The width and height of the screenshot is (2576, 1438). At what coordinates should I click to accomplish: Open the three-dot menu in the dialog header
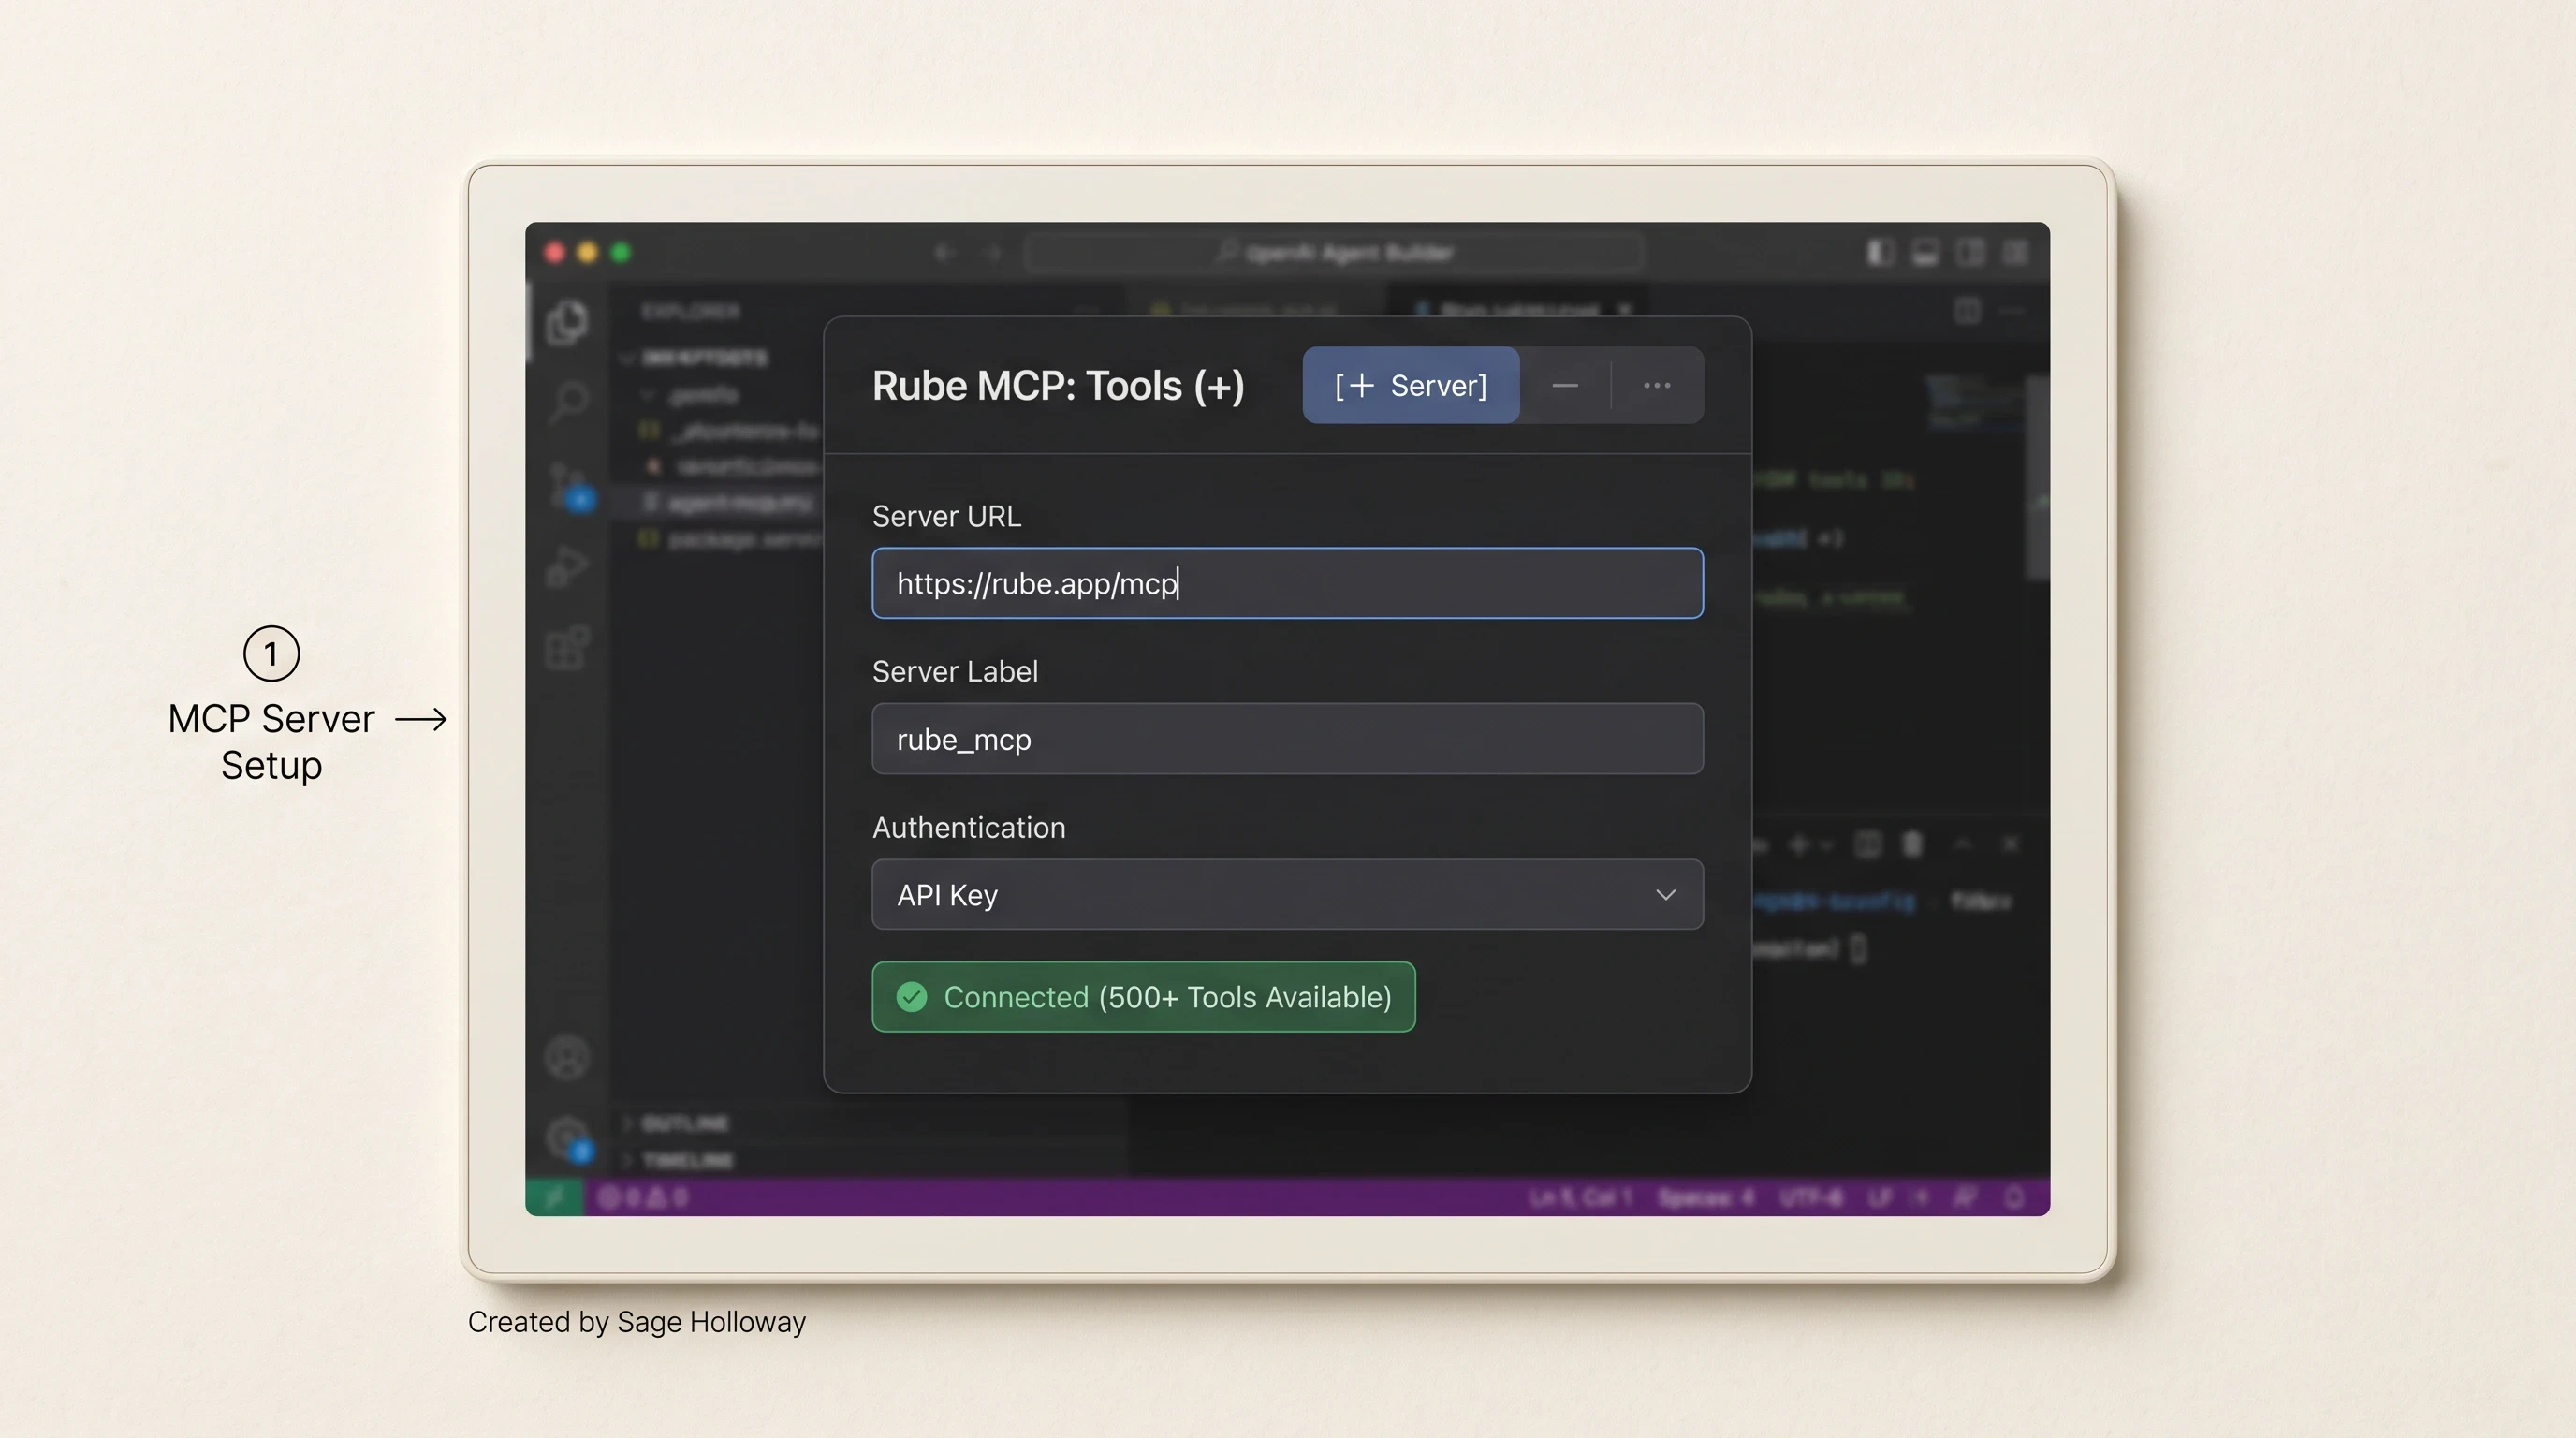(x=1657, y=385)
